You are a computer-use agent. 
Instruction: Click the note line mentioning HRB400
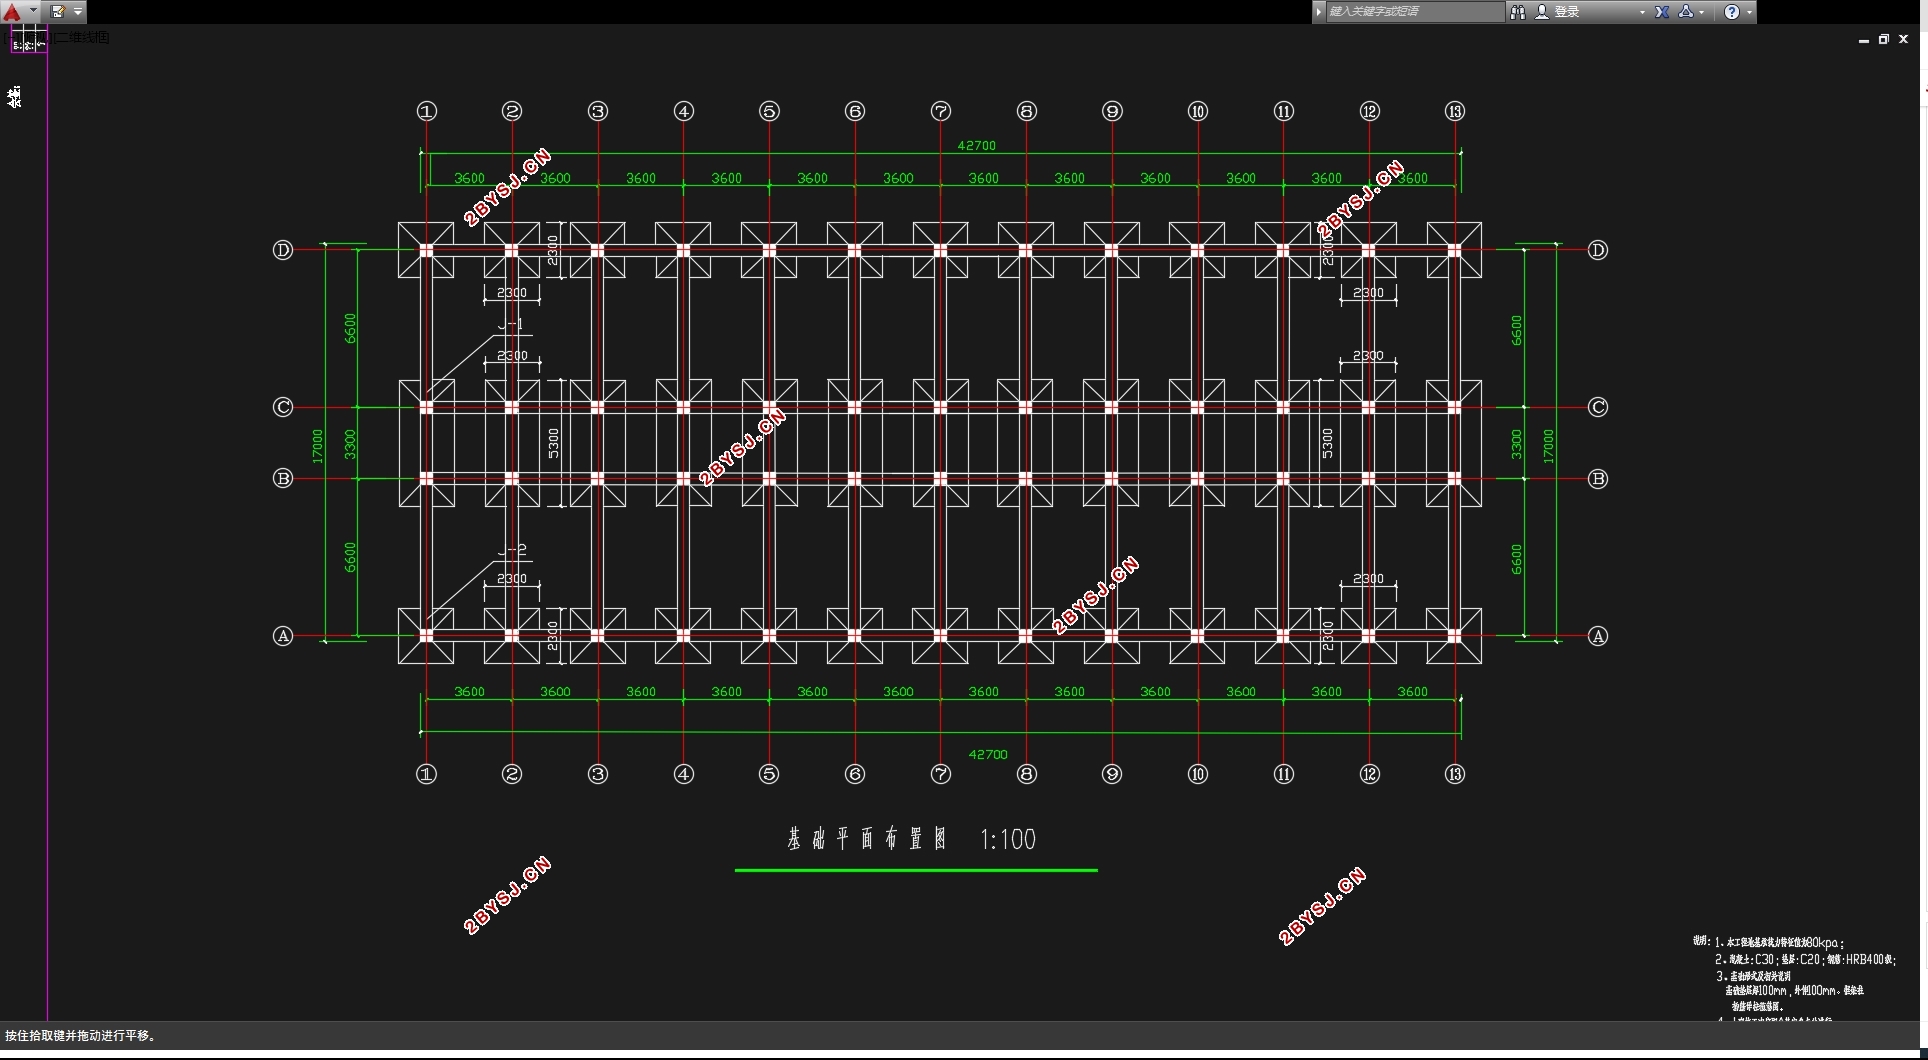[1806, 959]
